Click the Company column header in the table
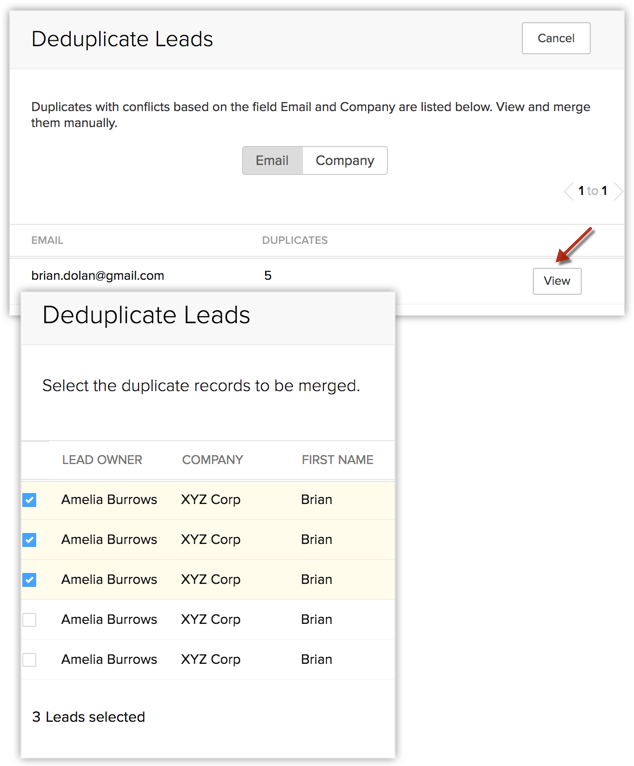This screenshot has width=634, height=766. 212,460
